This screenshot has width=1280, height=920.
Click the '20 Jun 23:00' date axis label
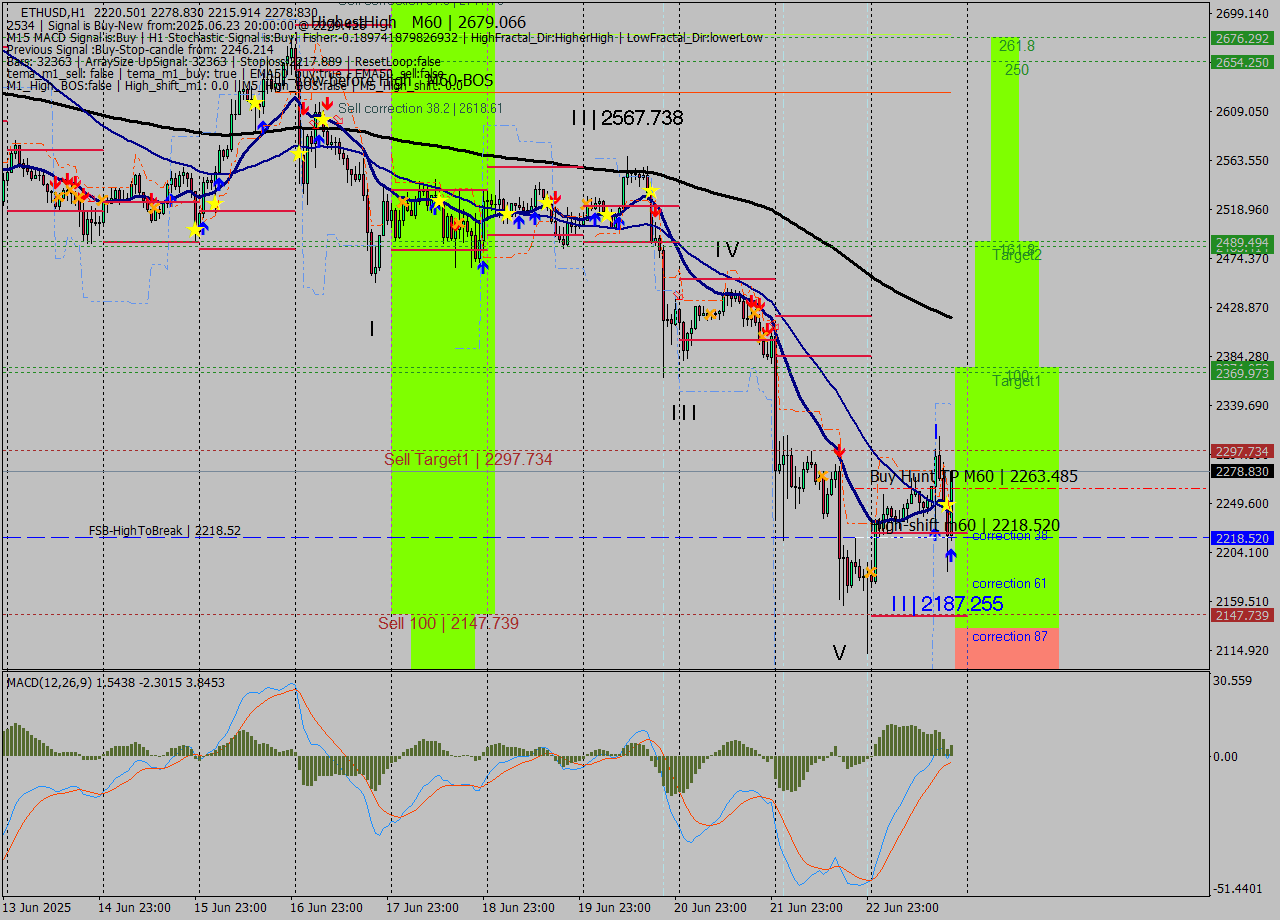click(x=713, y=907)
